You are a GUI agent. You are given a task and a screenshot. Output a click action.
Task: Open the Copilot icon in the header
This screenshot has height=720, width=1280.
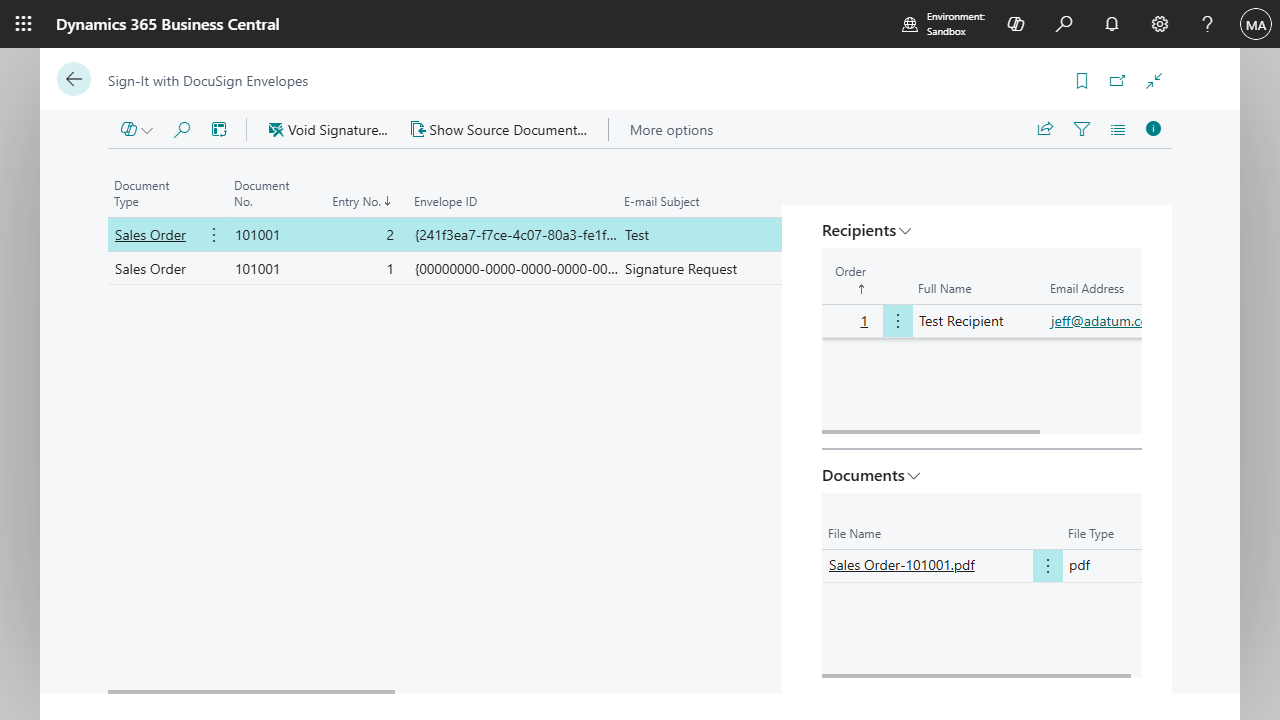point(1016,24)
